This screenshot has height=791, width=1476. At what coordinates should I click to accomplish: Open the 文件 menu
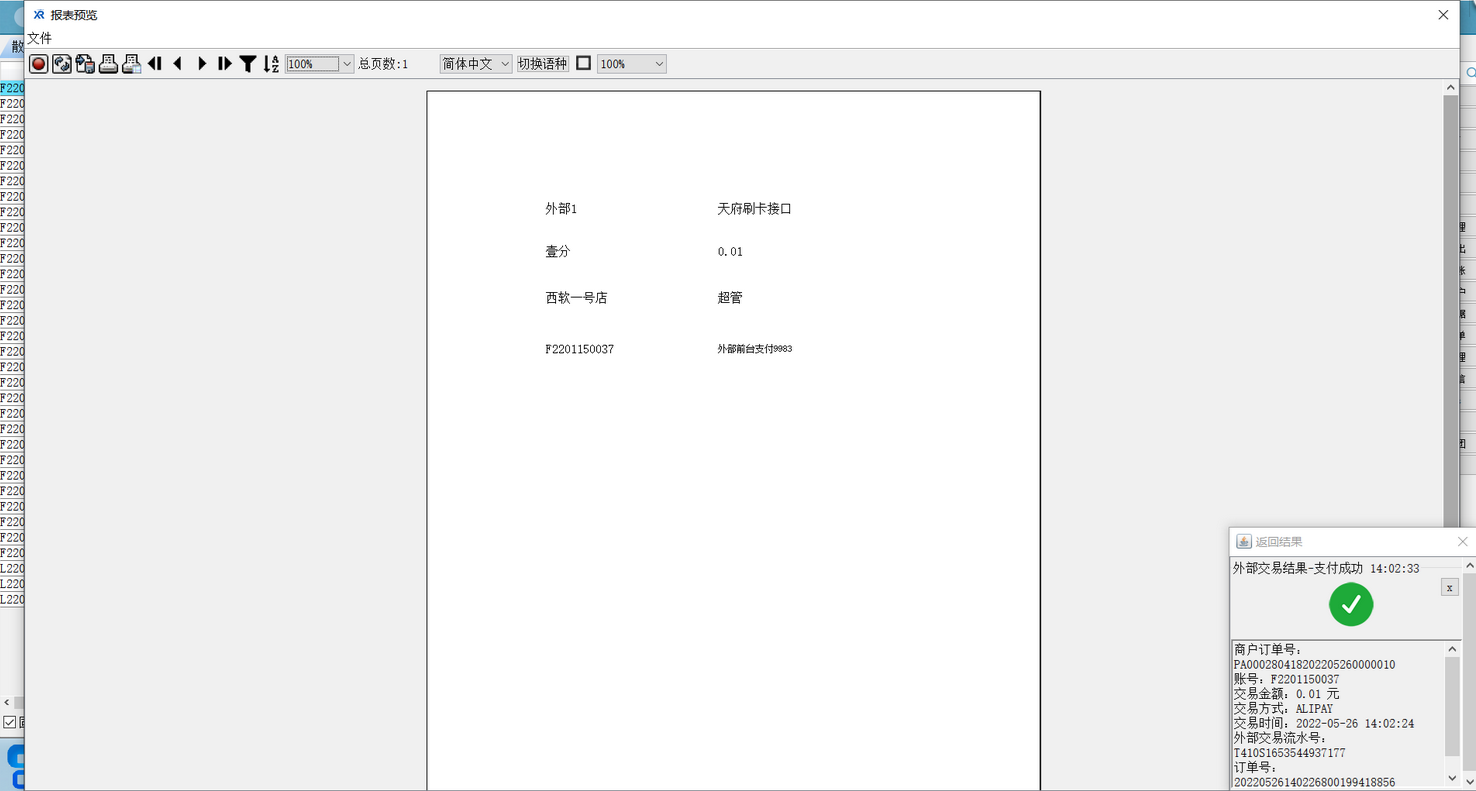point(39,38)
